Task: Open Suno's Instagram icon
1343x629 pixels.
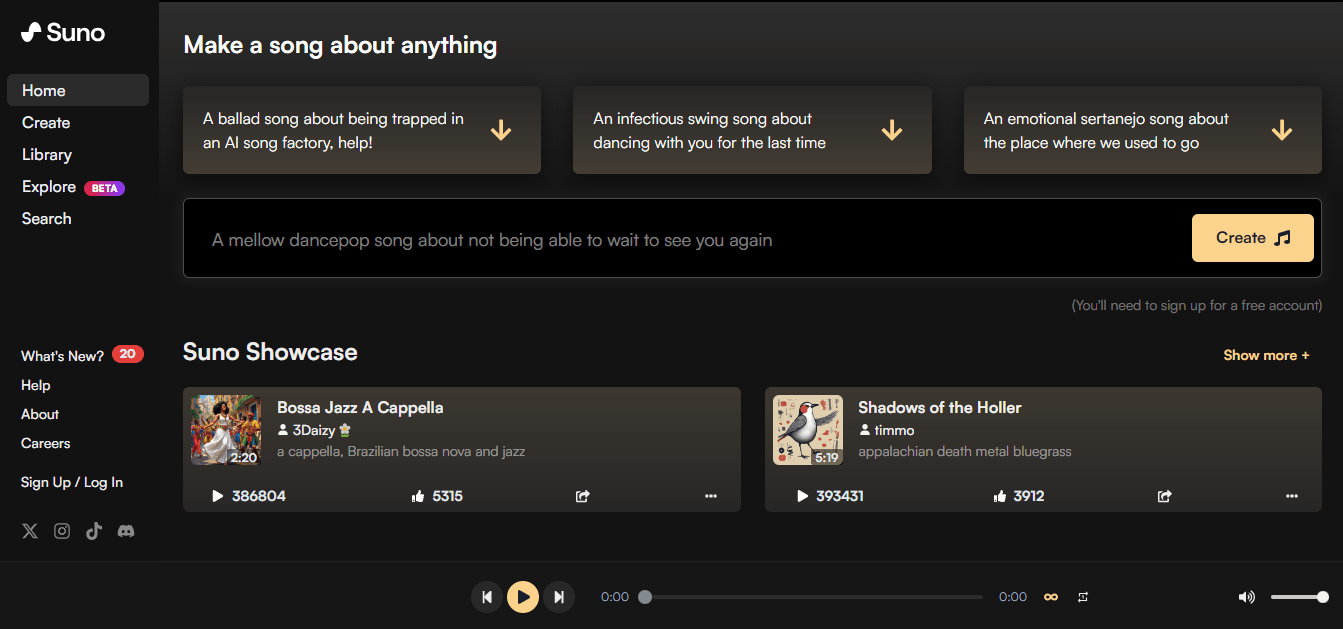Action: (62, 532)
